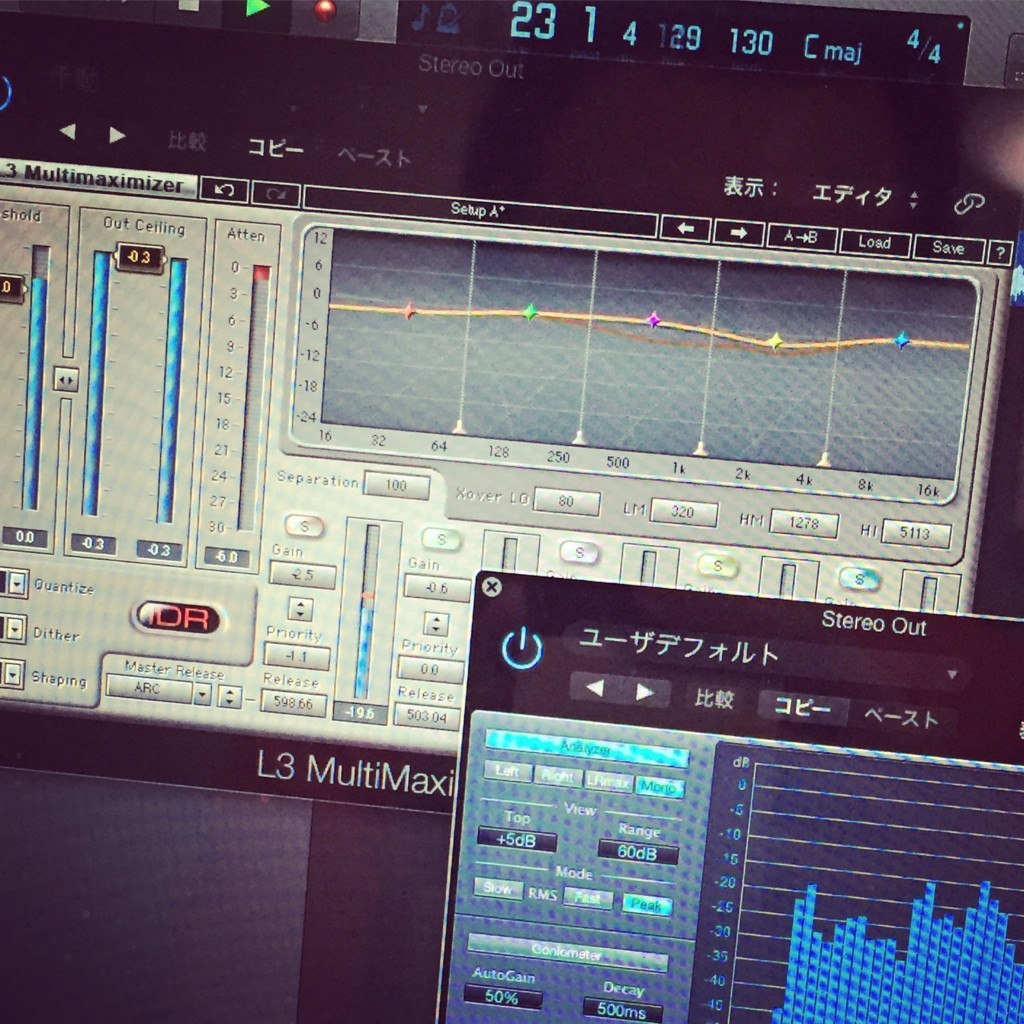The width and height of the screenshot is (1024, 1024).
Task: Click the Top +5dB value field
Action: coord(517,840)
